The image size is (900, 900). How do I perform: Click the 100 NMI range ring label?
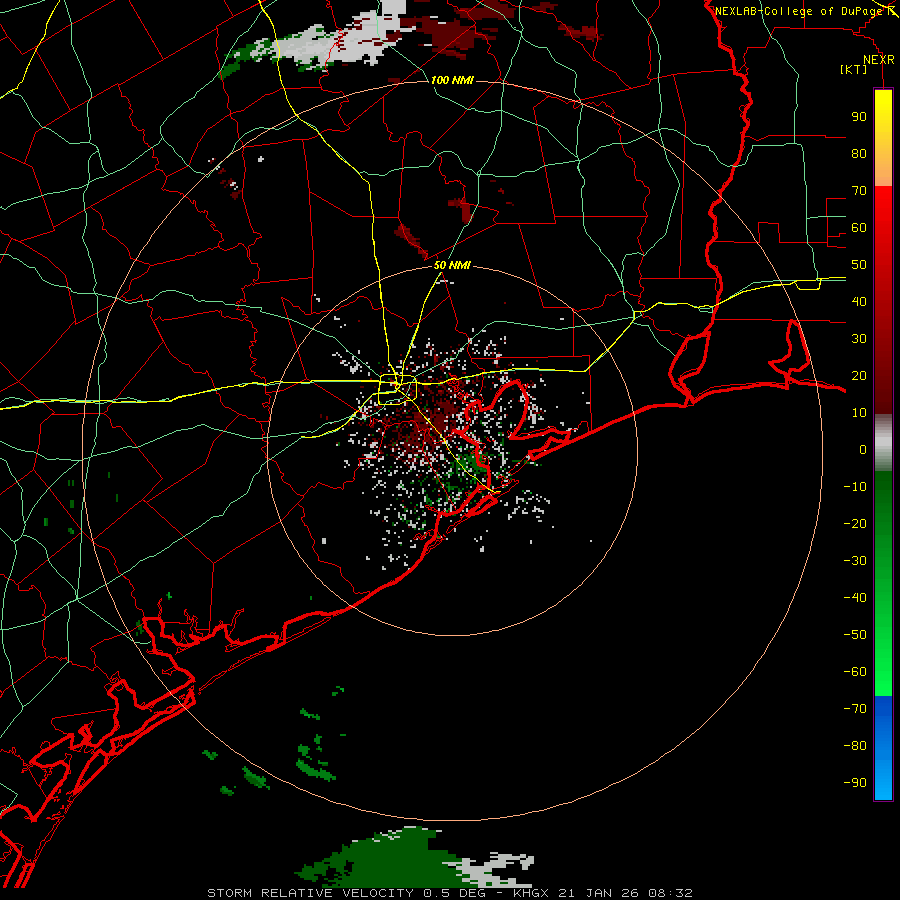[x=452, y=80]
